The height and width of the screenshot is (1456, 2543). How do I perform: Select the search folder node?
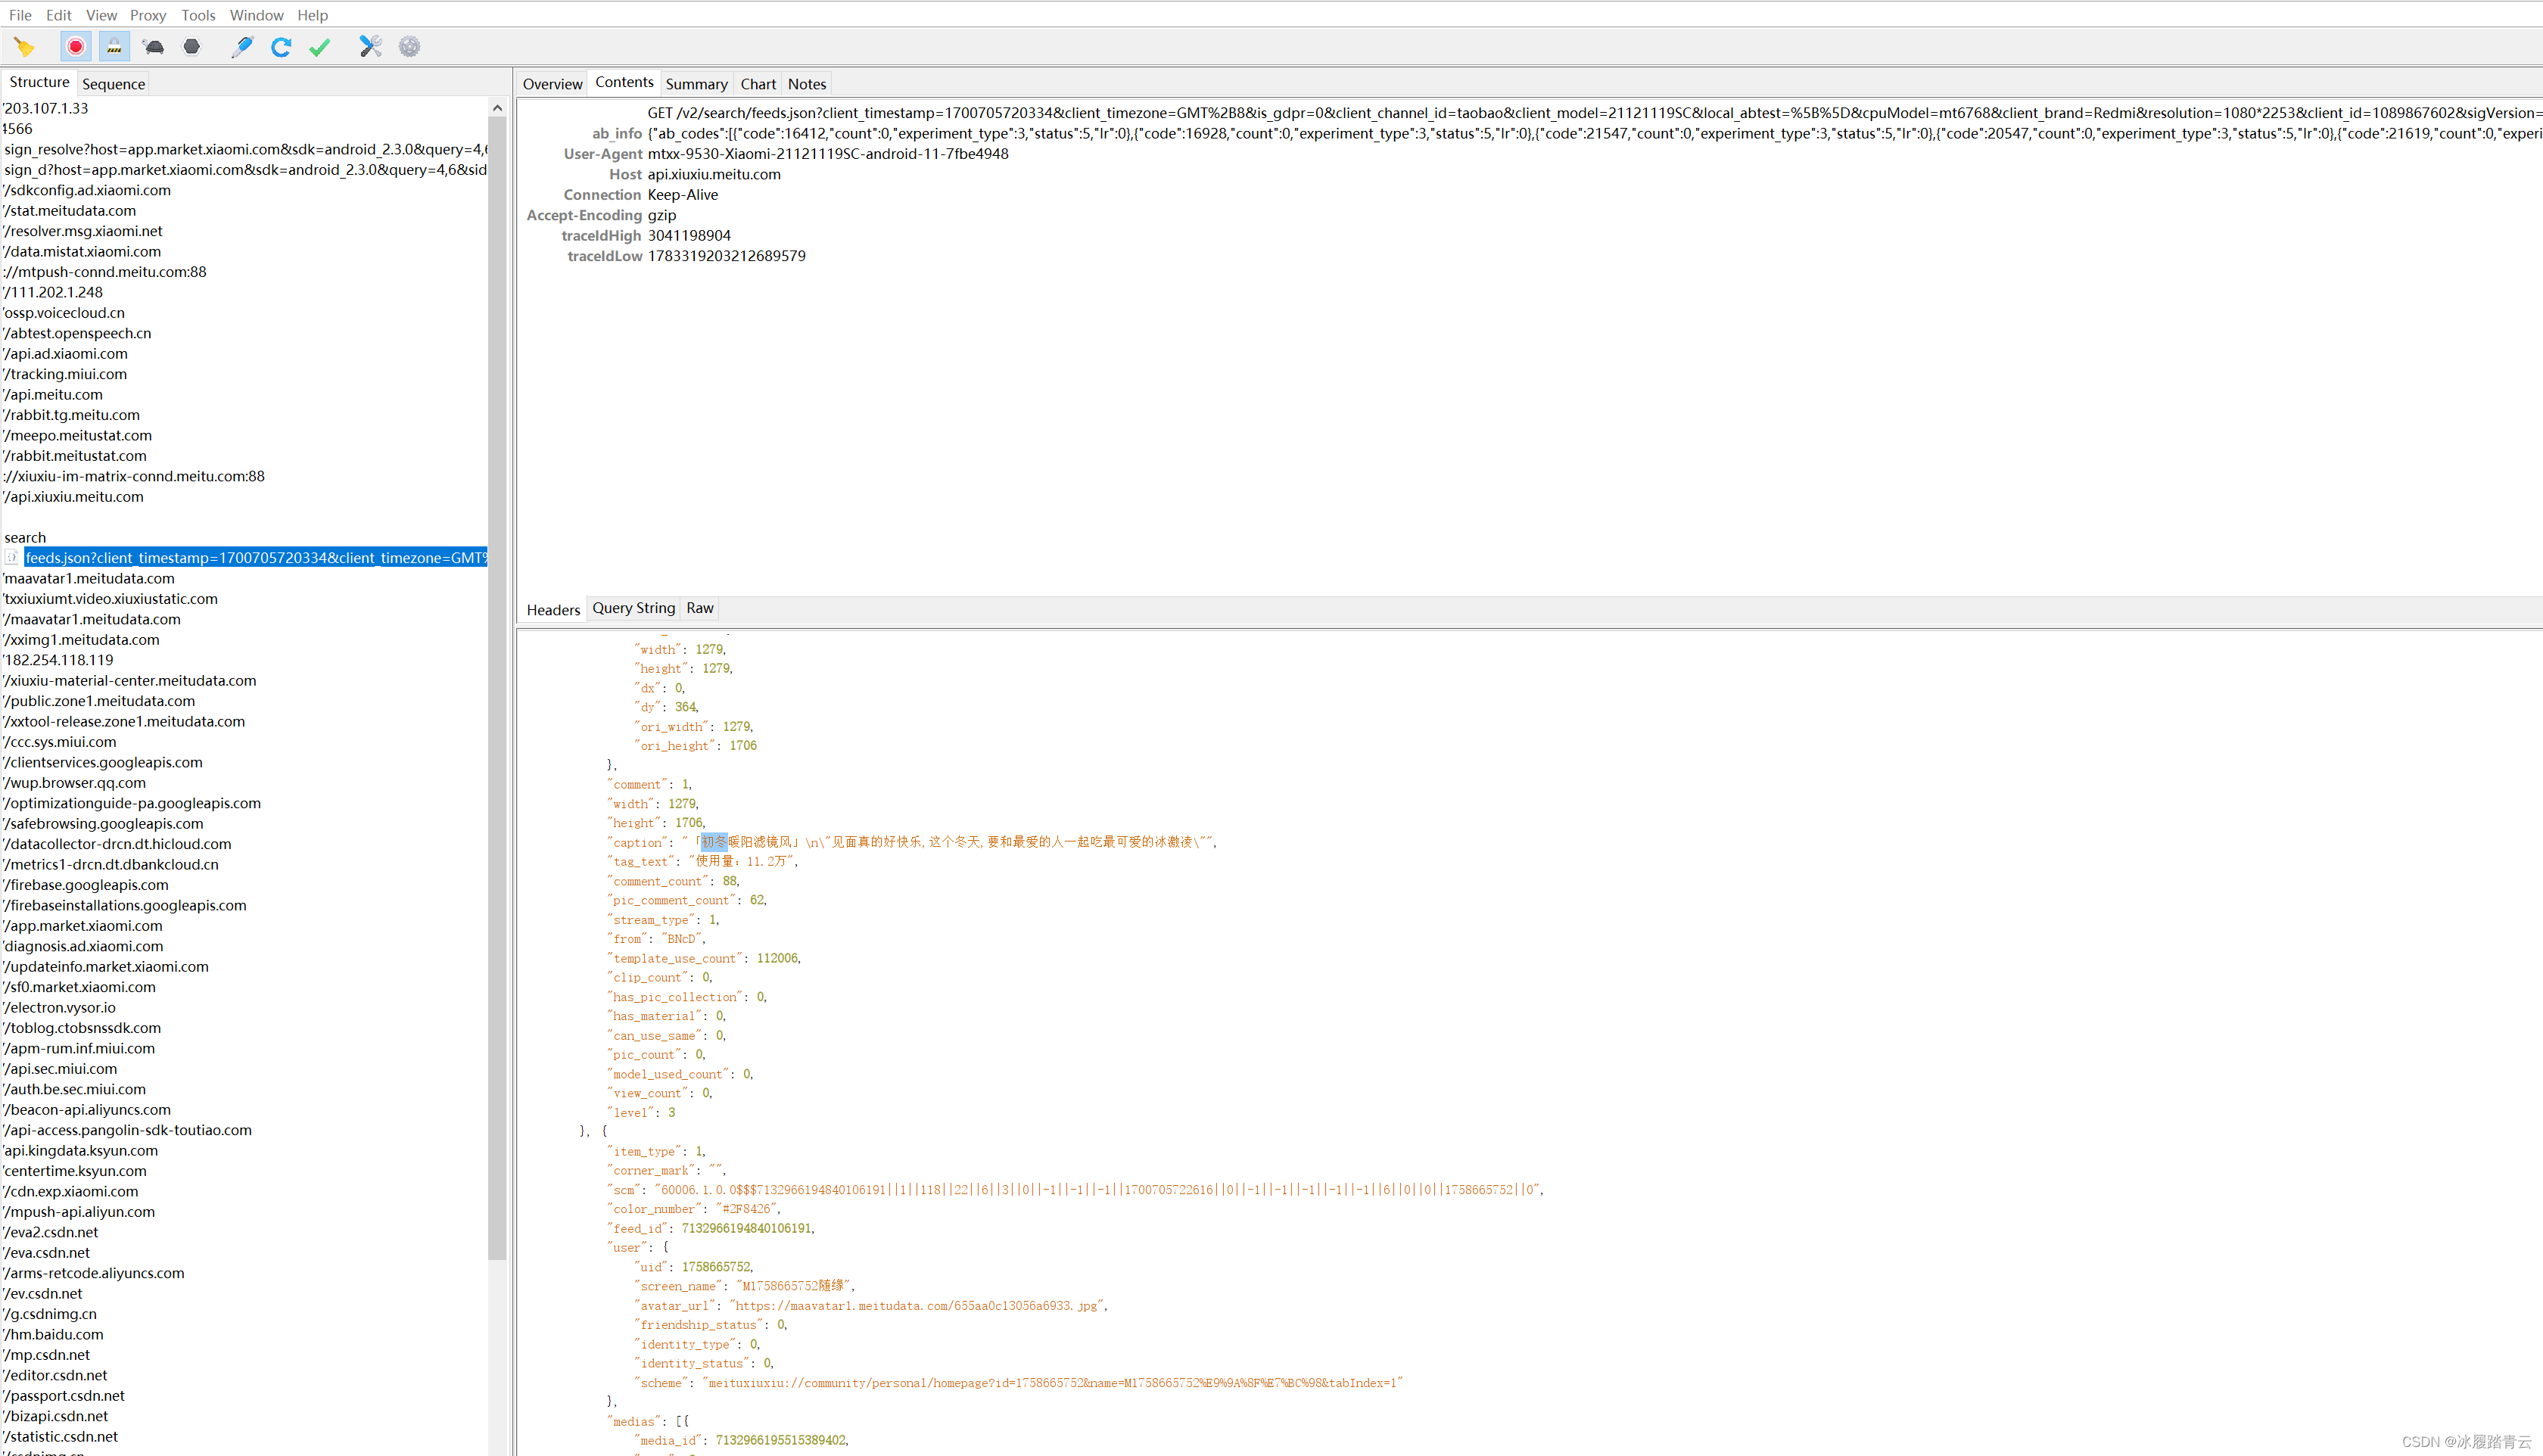click(x=25, y=538)
